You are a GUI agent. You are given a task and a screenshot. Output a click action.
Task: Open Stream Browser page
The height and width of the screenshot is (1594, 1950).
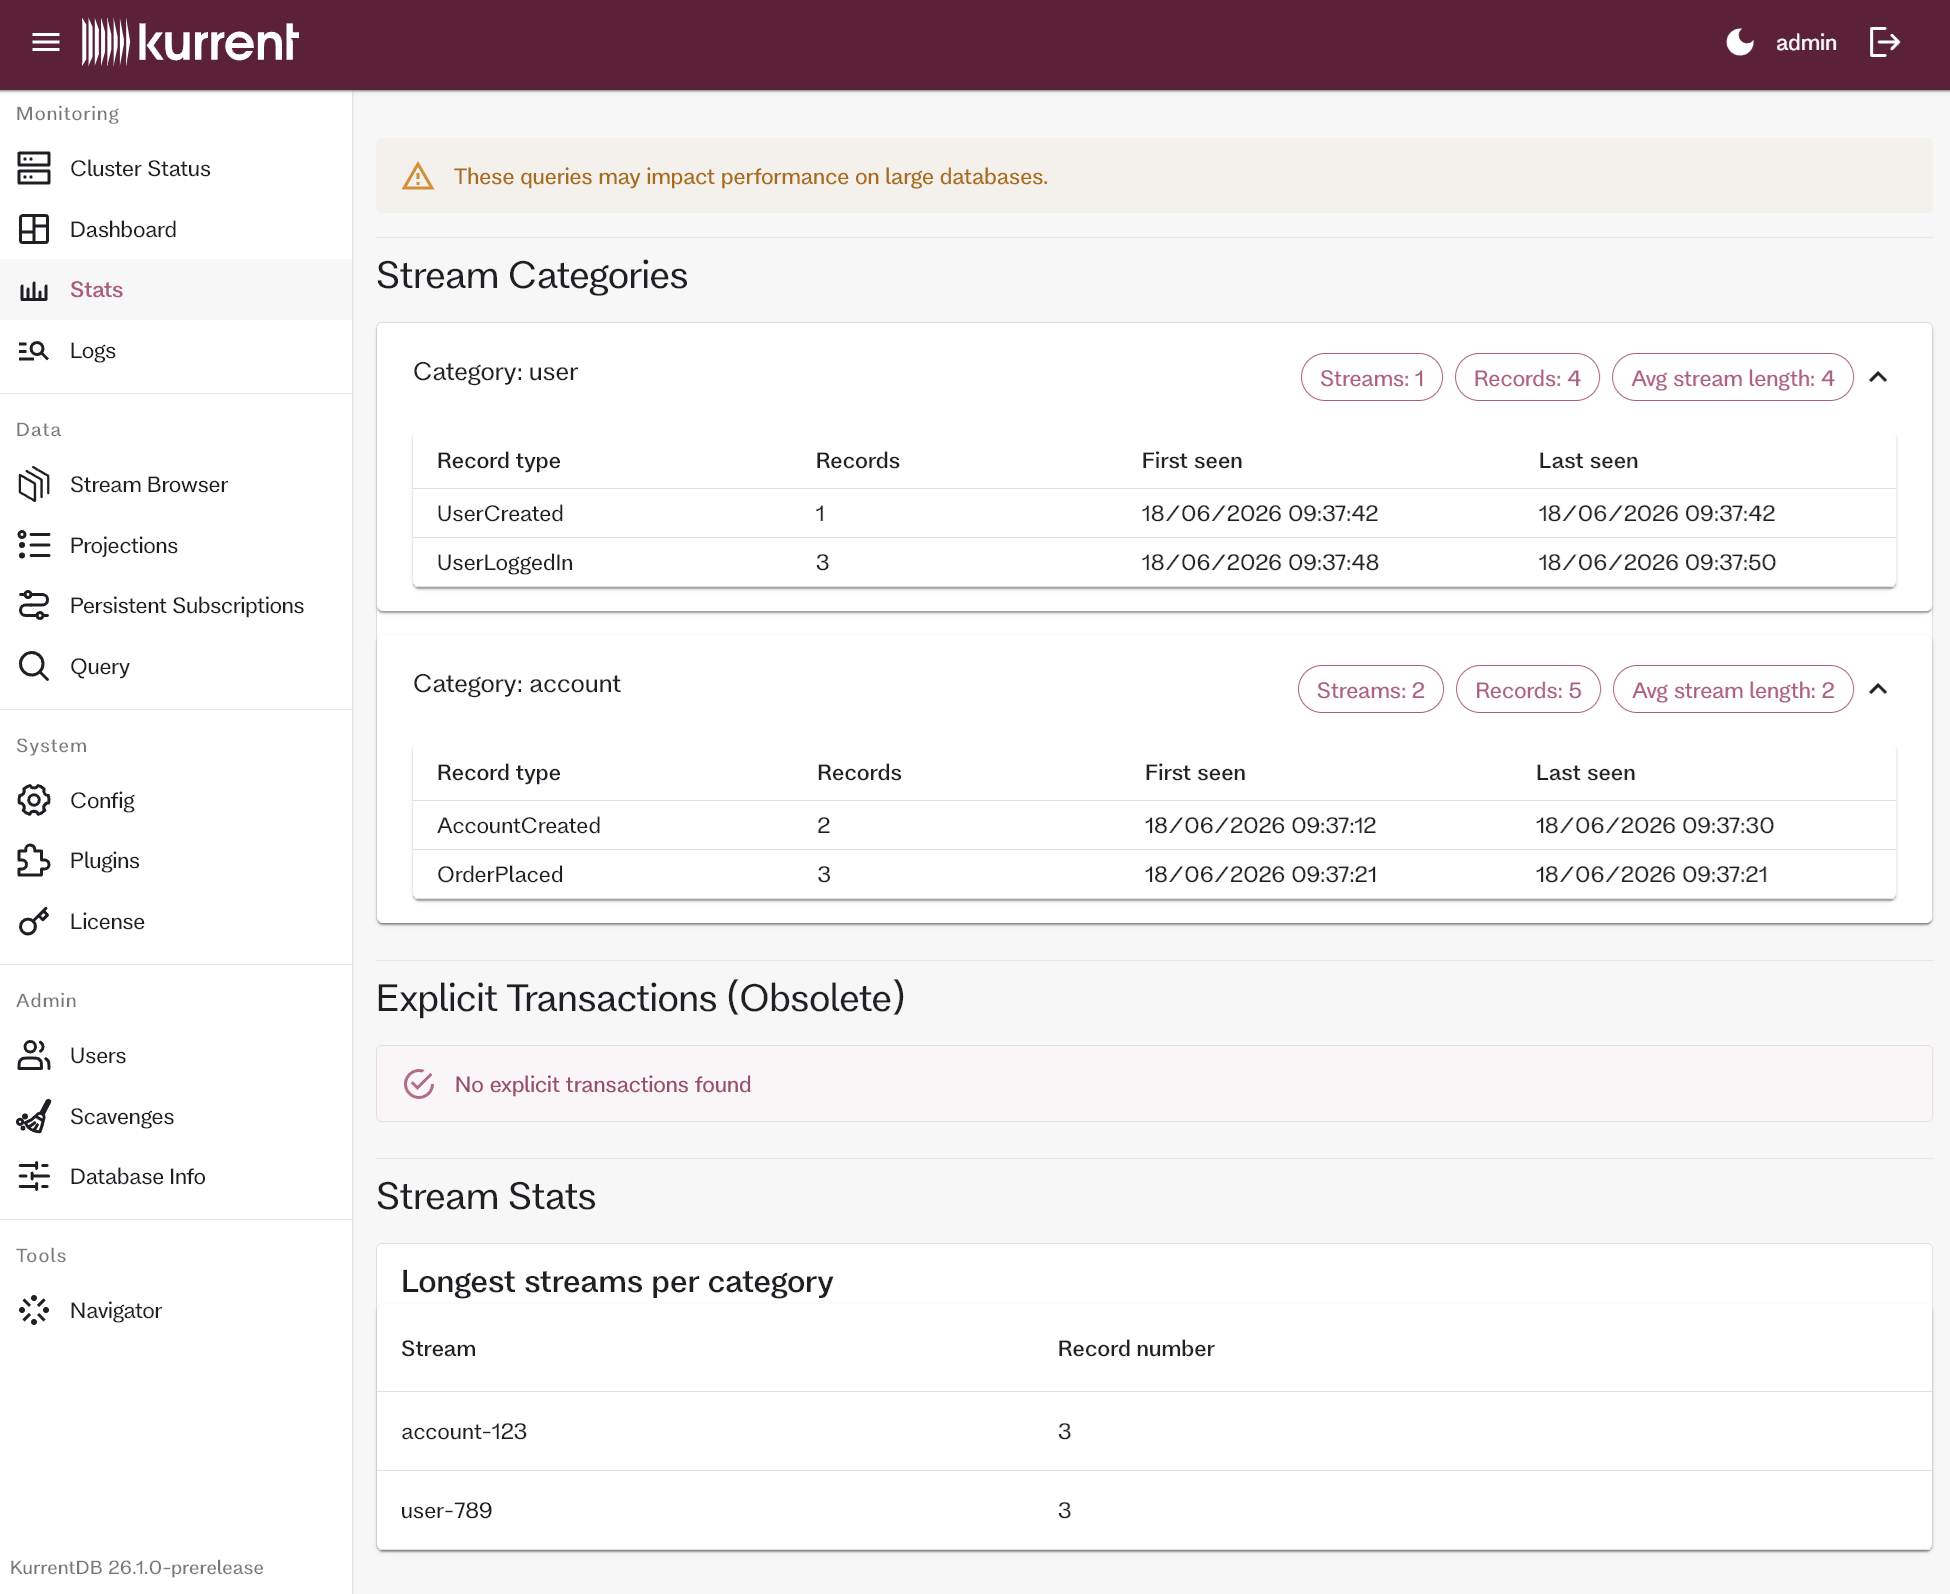(x=176, y=484)
